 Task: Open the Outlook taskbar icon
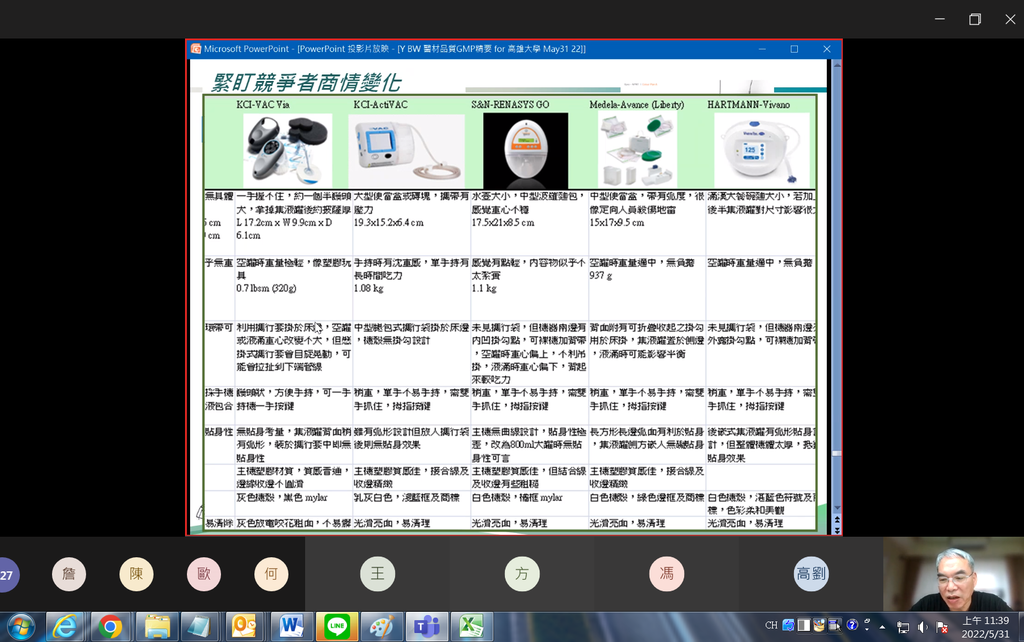point(244,627)
